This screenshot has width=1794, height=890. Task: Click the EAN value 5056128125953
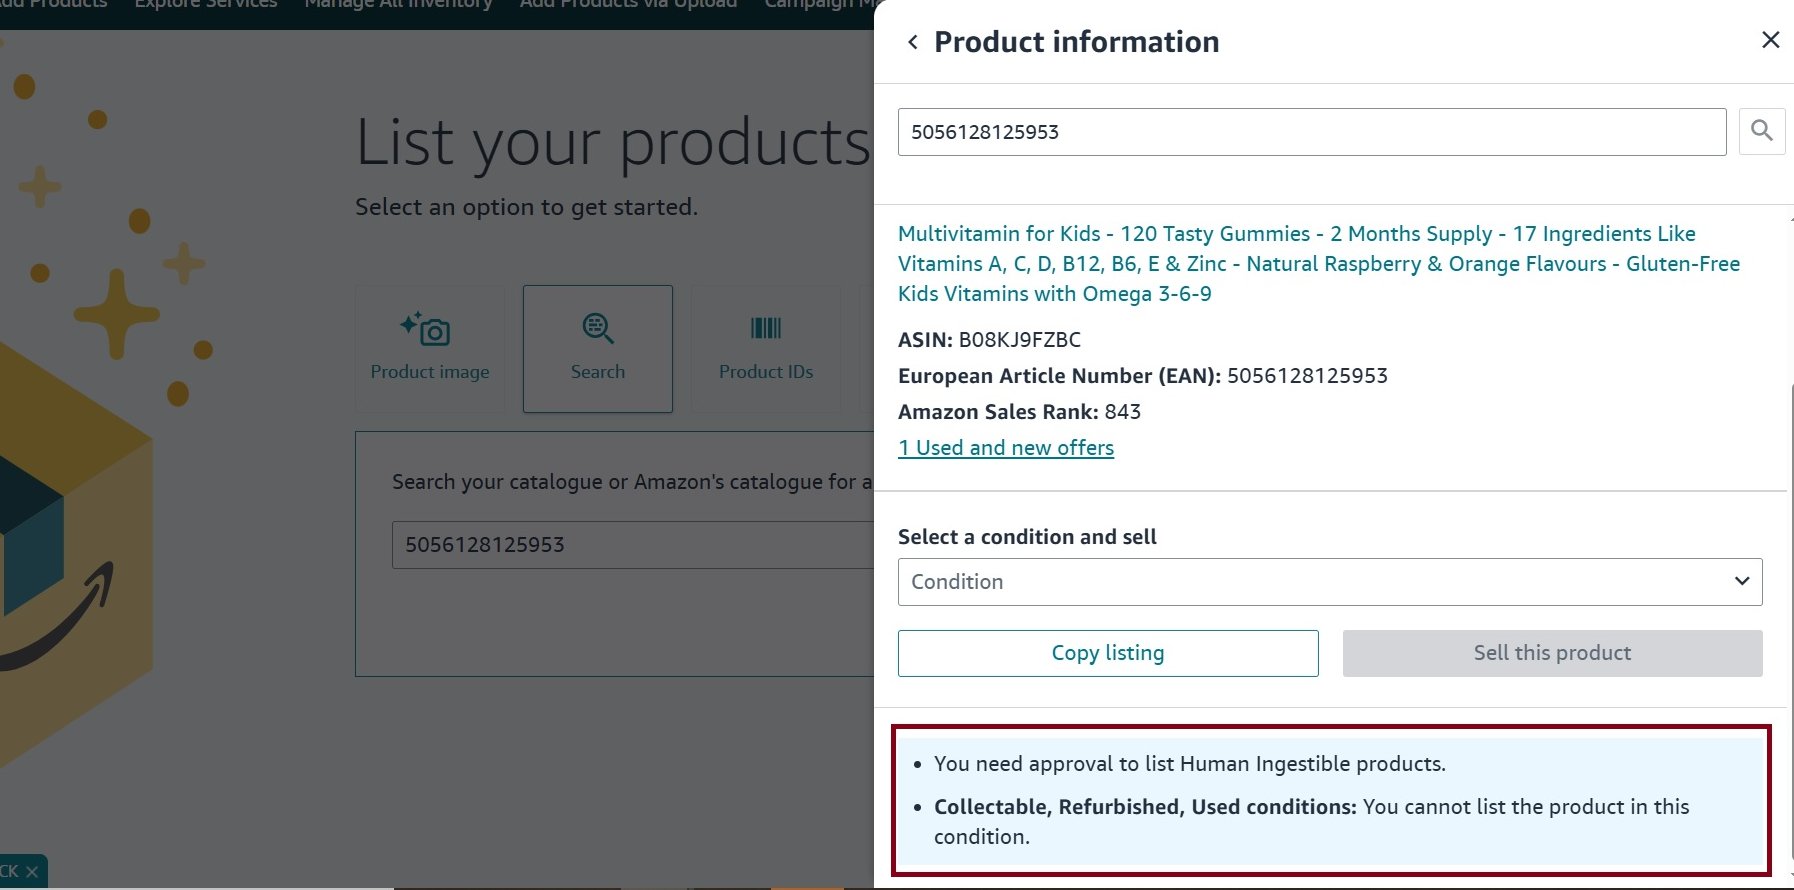pos(1307,376)
